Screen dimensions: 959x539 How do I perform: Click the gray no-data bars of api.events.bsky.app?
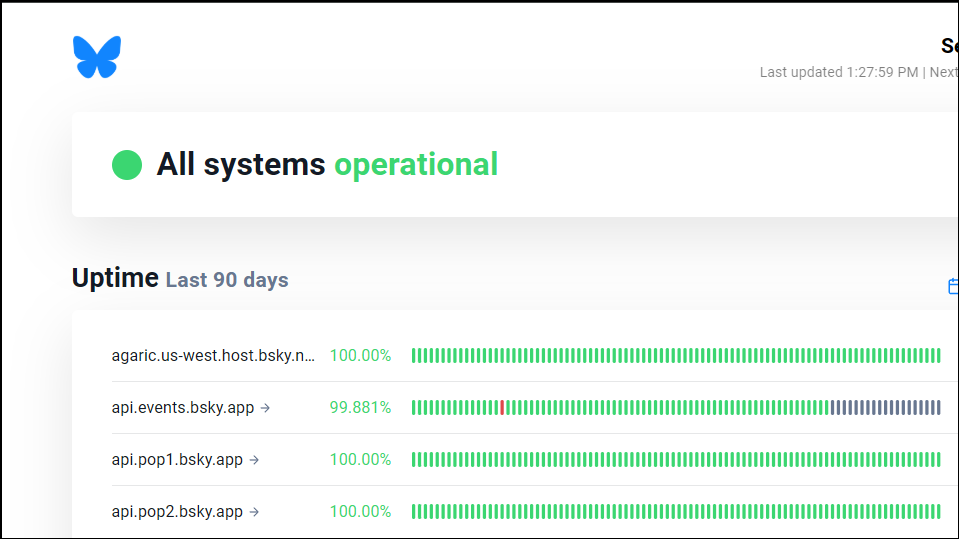click(x=886, y=407)
